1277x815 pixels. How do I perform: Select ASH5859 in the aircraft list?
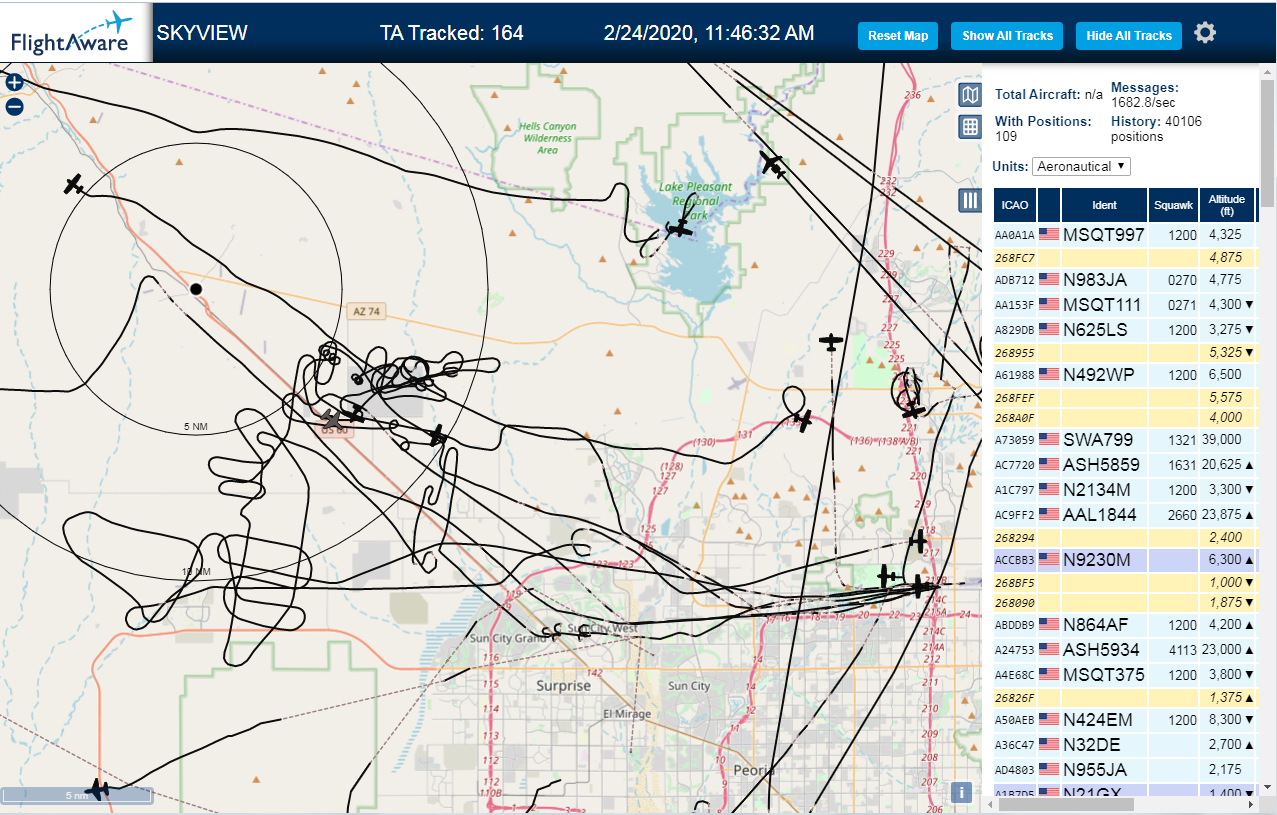point(1125,464)
